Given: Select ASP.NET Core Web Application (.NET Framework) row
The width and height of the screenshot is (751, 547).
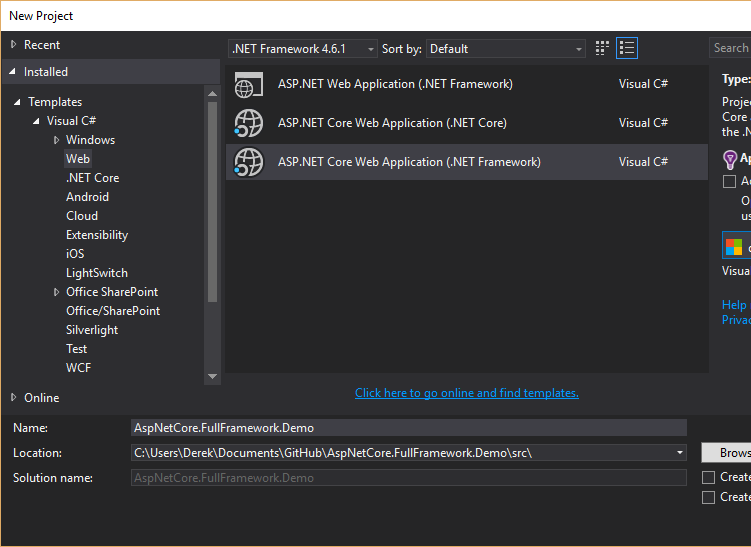Looking at the screenshot, I should coord(467,162).
